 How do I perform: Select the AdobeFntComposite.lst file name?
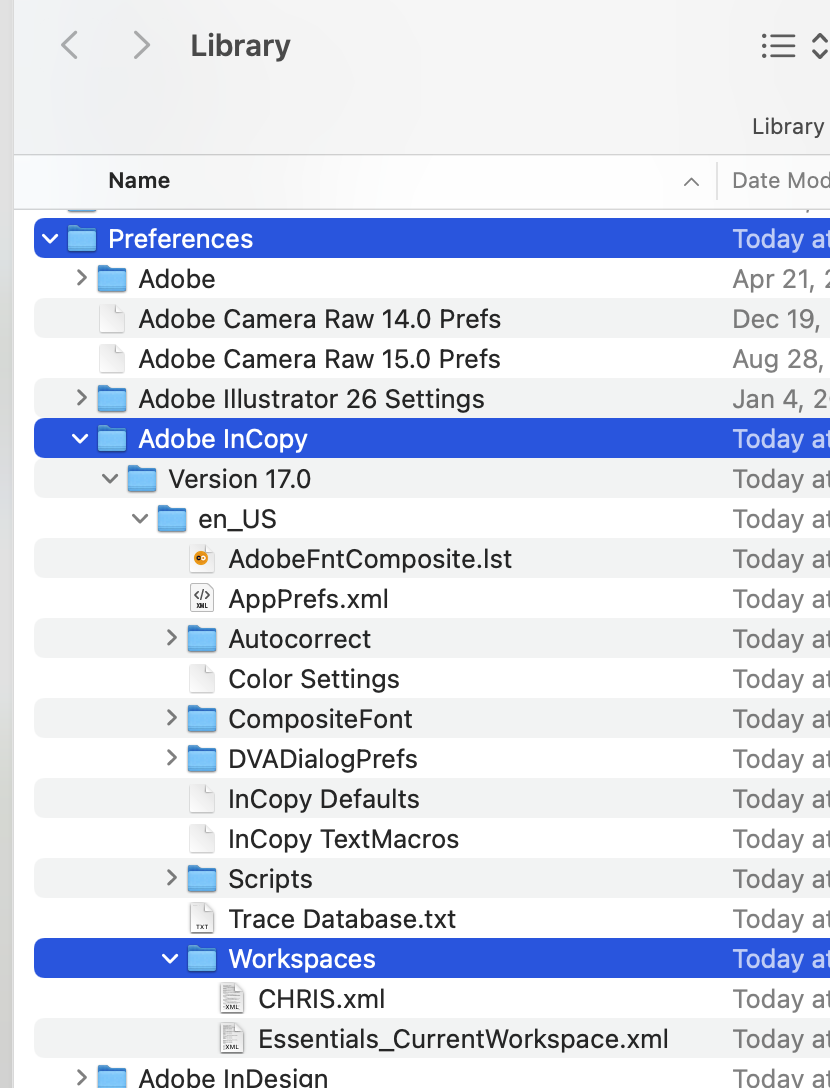click(370, 559)
